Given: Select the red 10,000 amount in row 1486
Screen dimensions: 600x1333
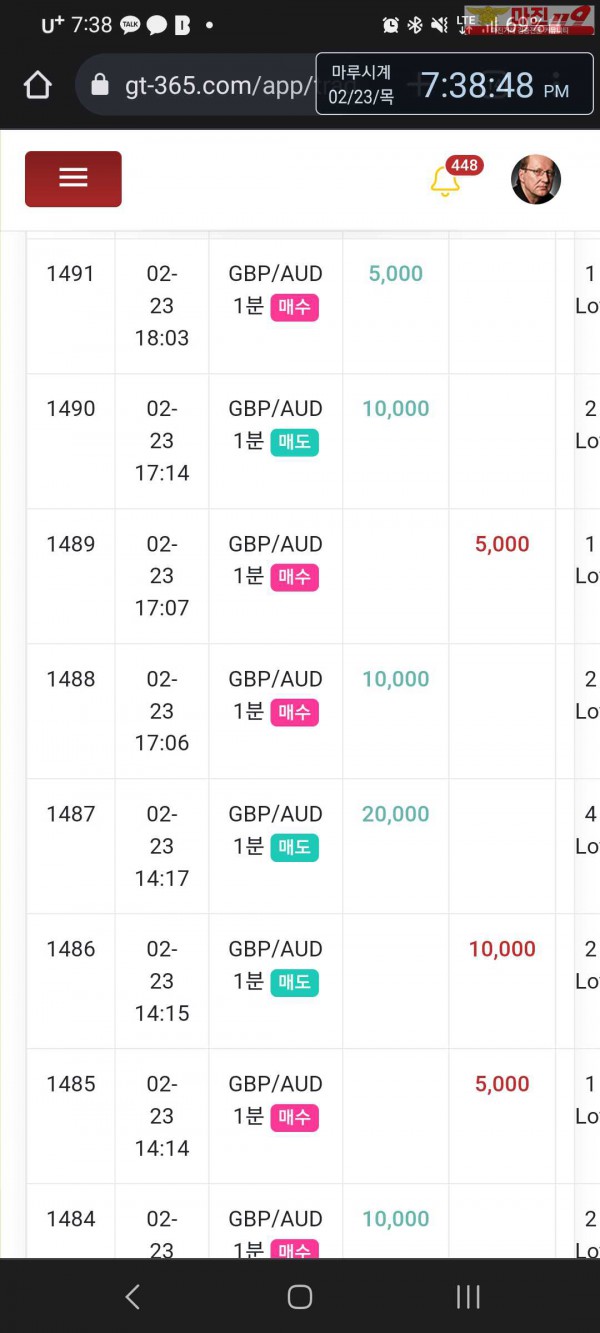Looking at the screenshot, I should tap(502, 949).
